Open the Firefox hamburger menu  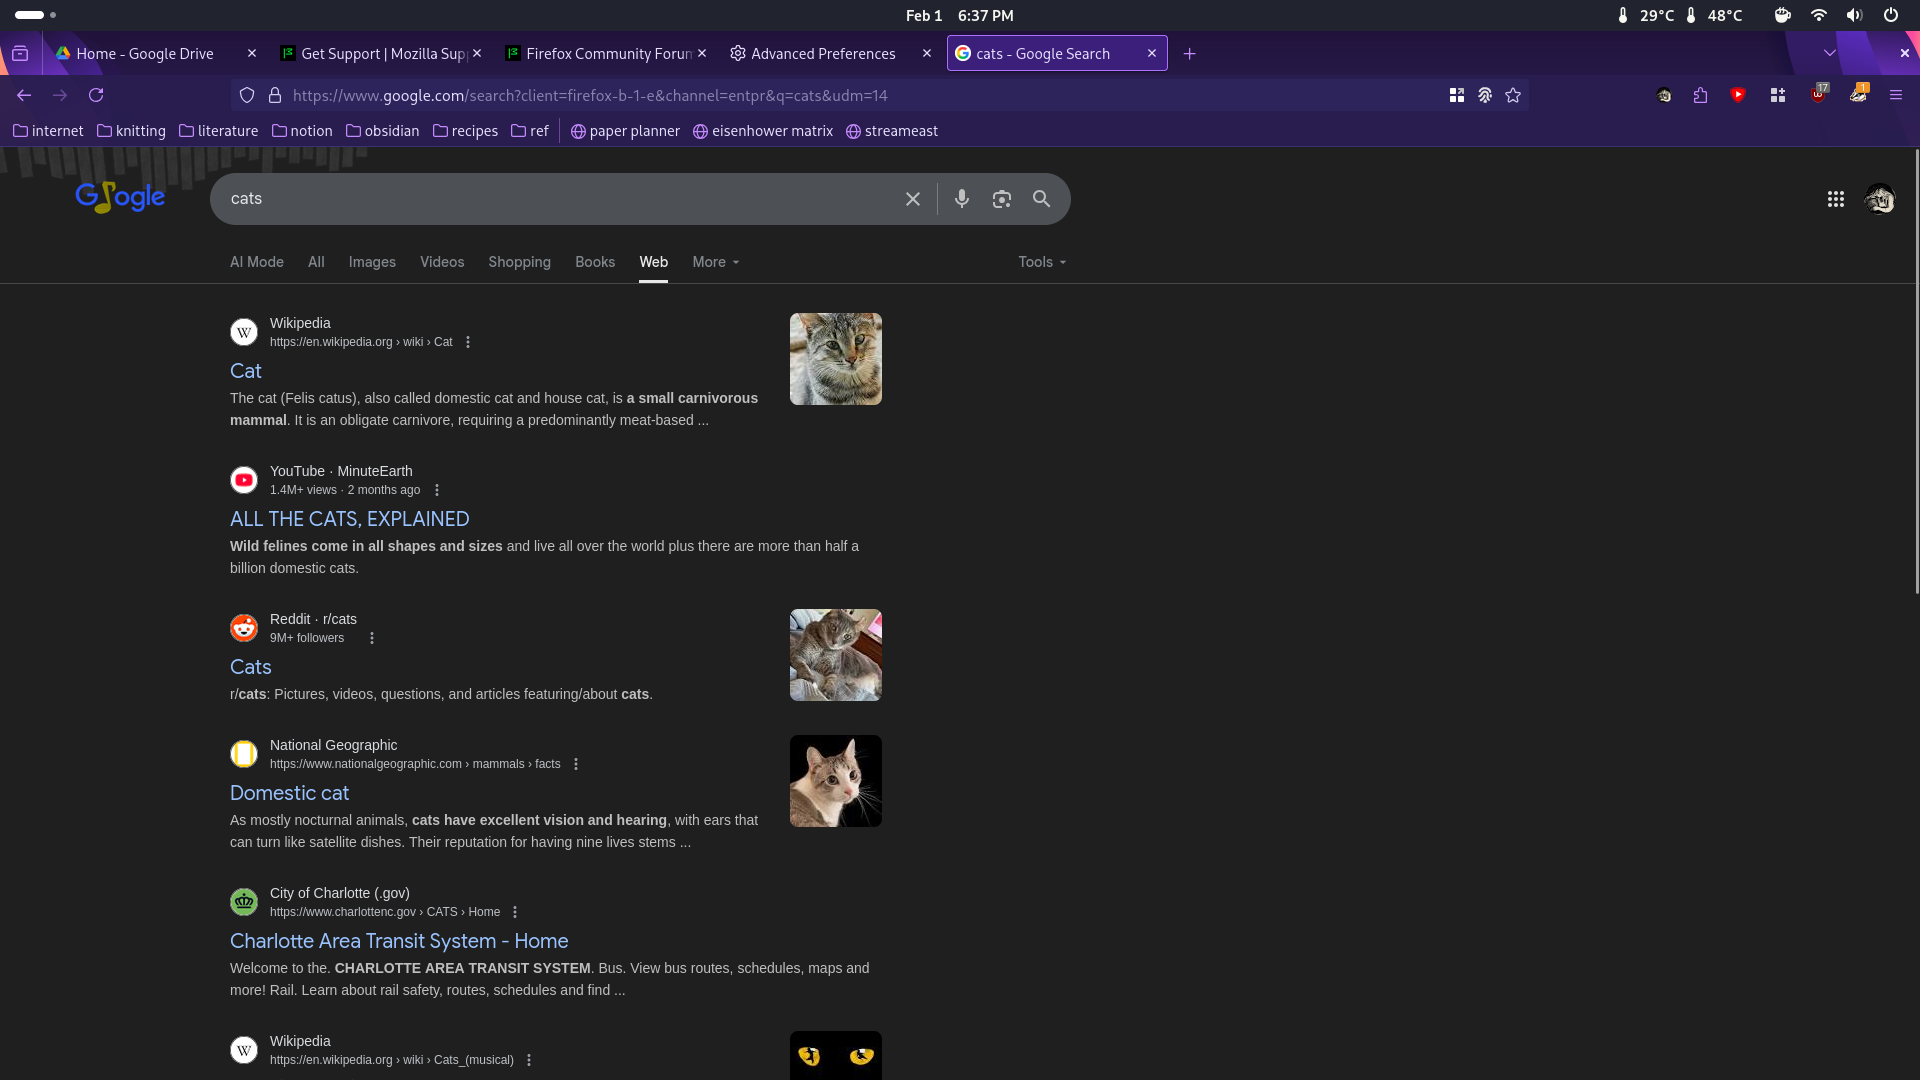click(x=1895, y=95)
